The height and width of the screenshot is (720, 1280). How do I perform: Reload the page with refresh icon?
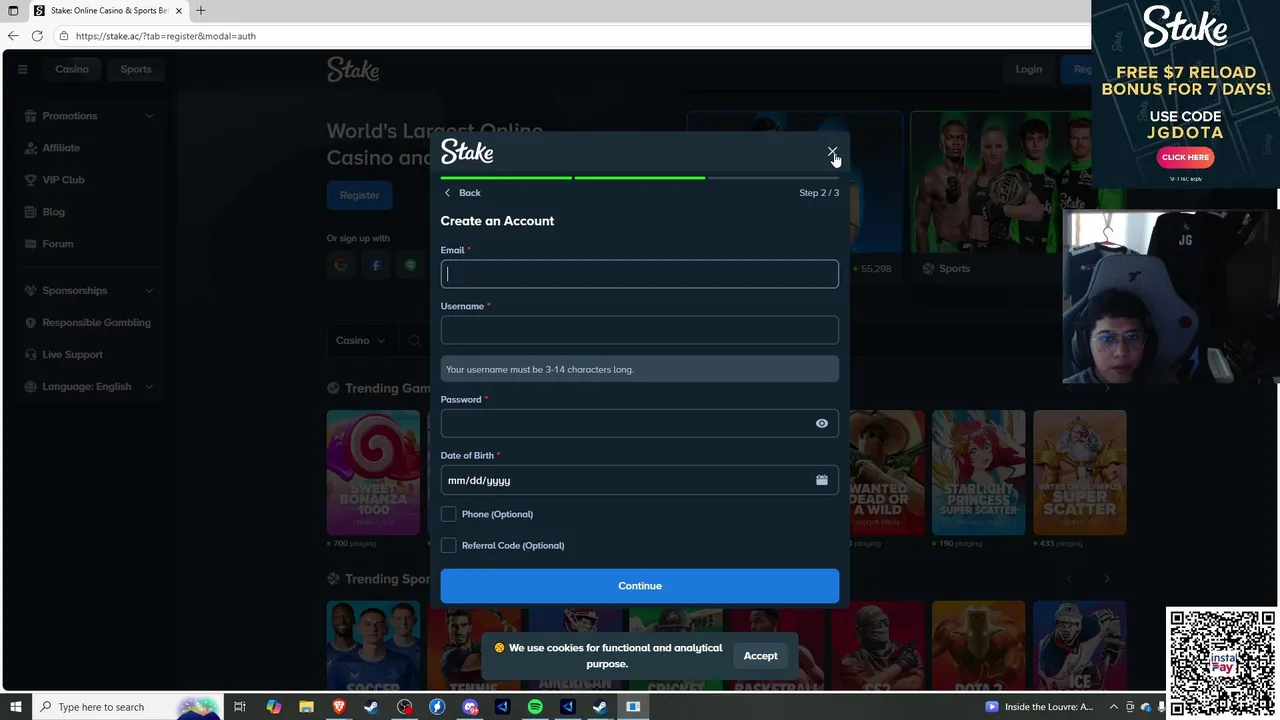click(37, 36)
